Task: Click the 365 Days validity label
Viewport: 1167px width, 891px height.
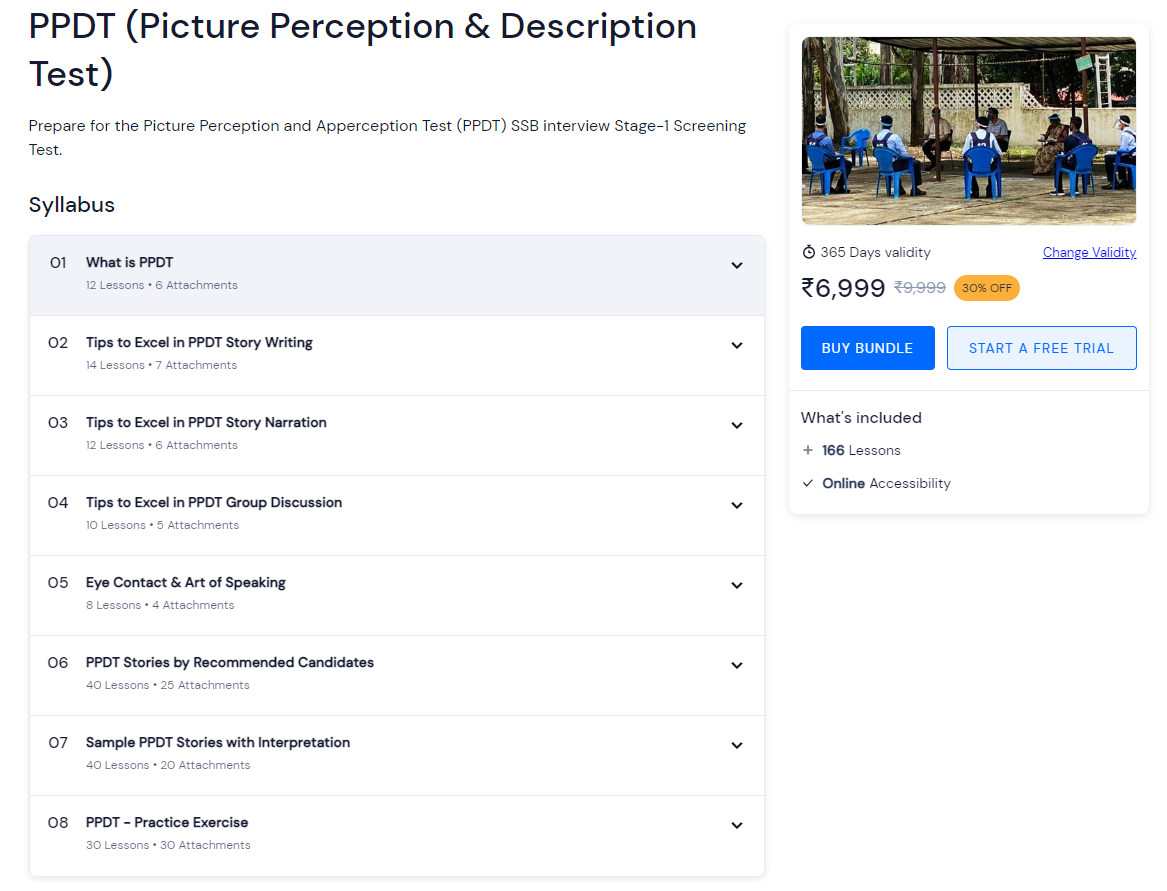Action: click(x=875, y=252)
